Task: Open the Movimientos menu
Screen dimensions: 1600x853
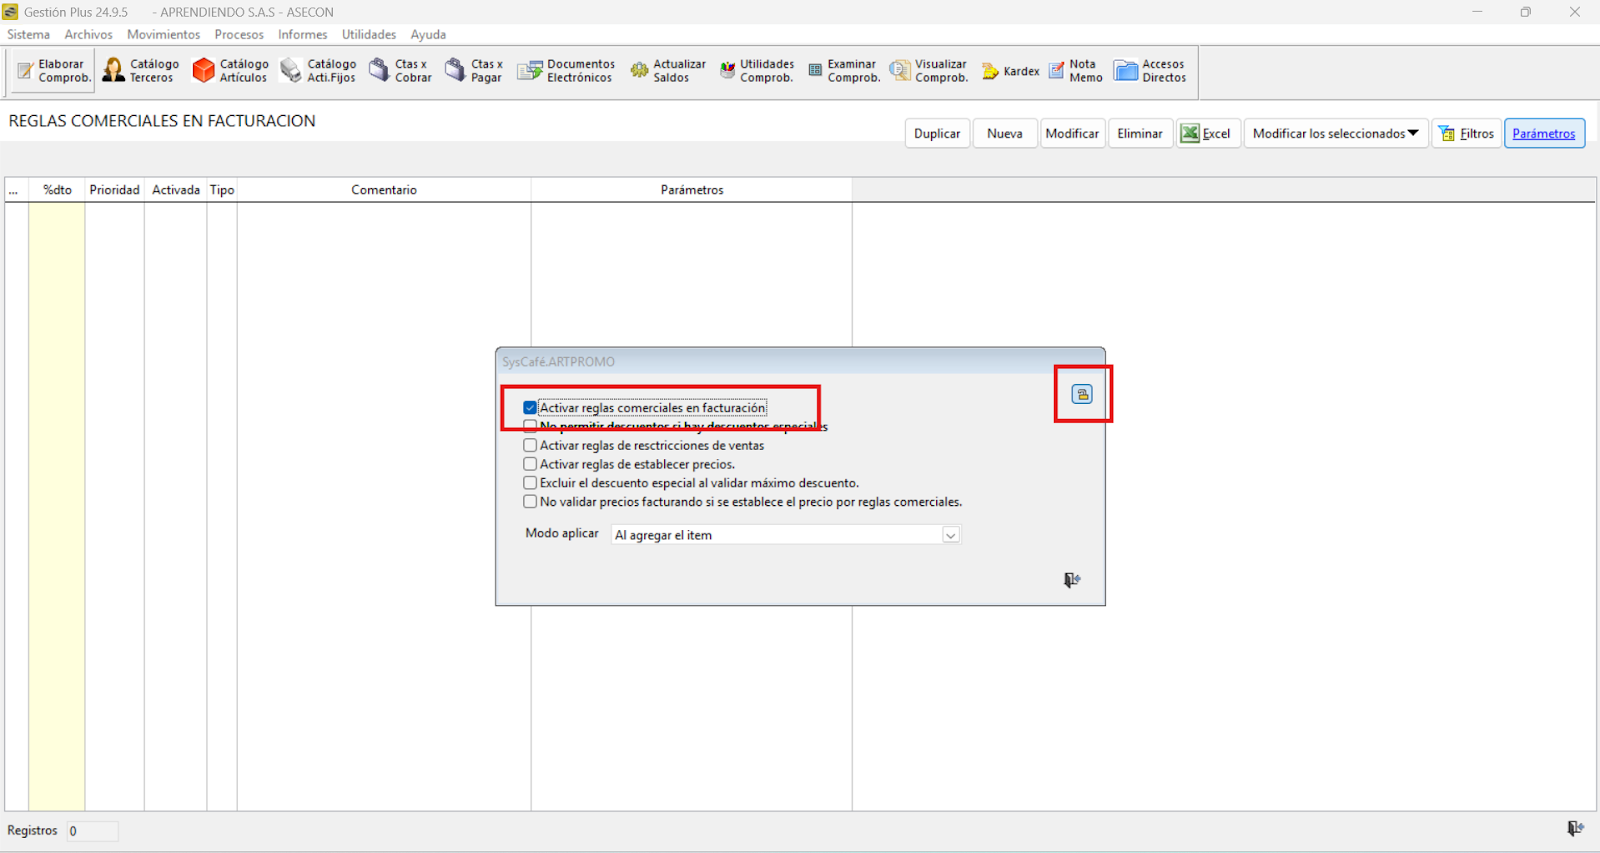Action: [x=163, y=34]
